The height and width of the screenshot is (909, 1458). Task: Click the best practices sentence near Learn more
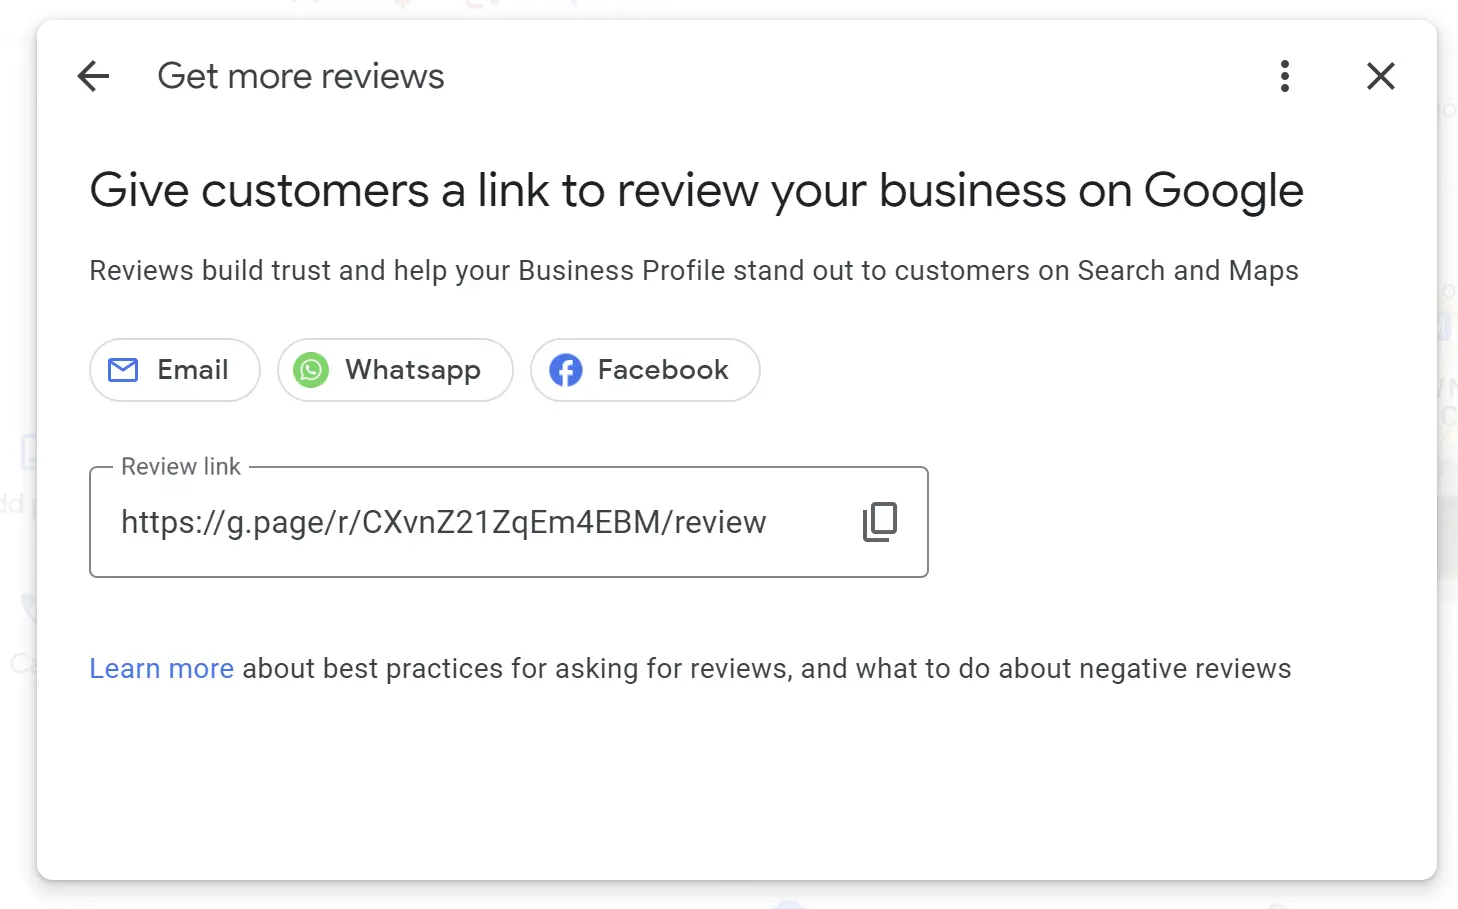click(700, 668)
